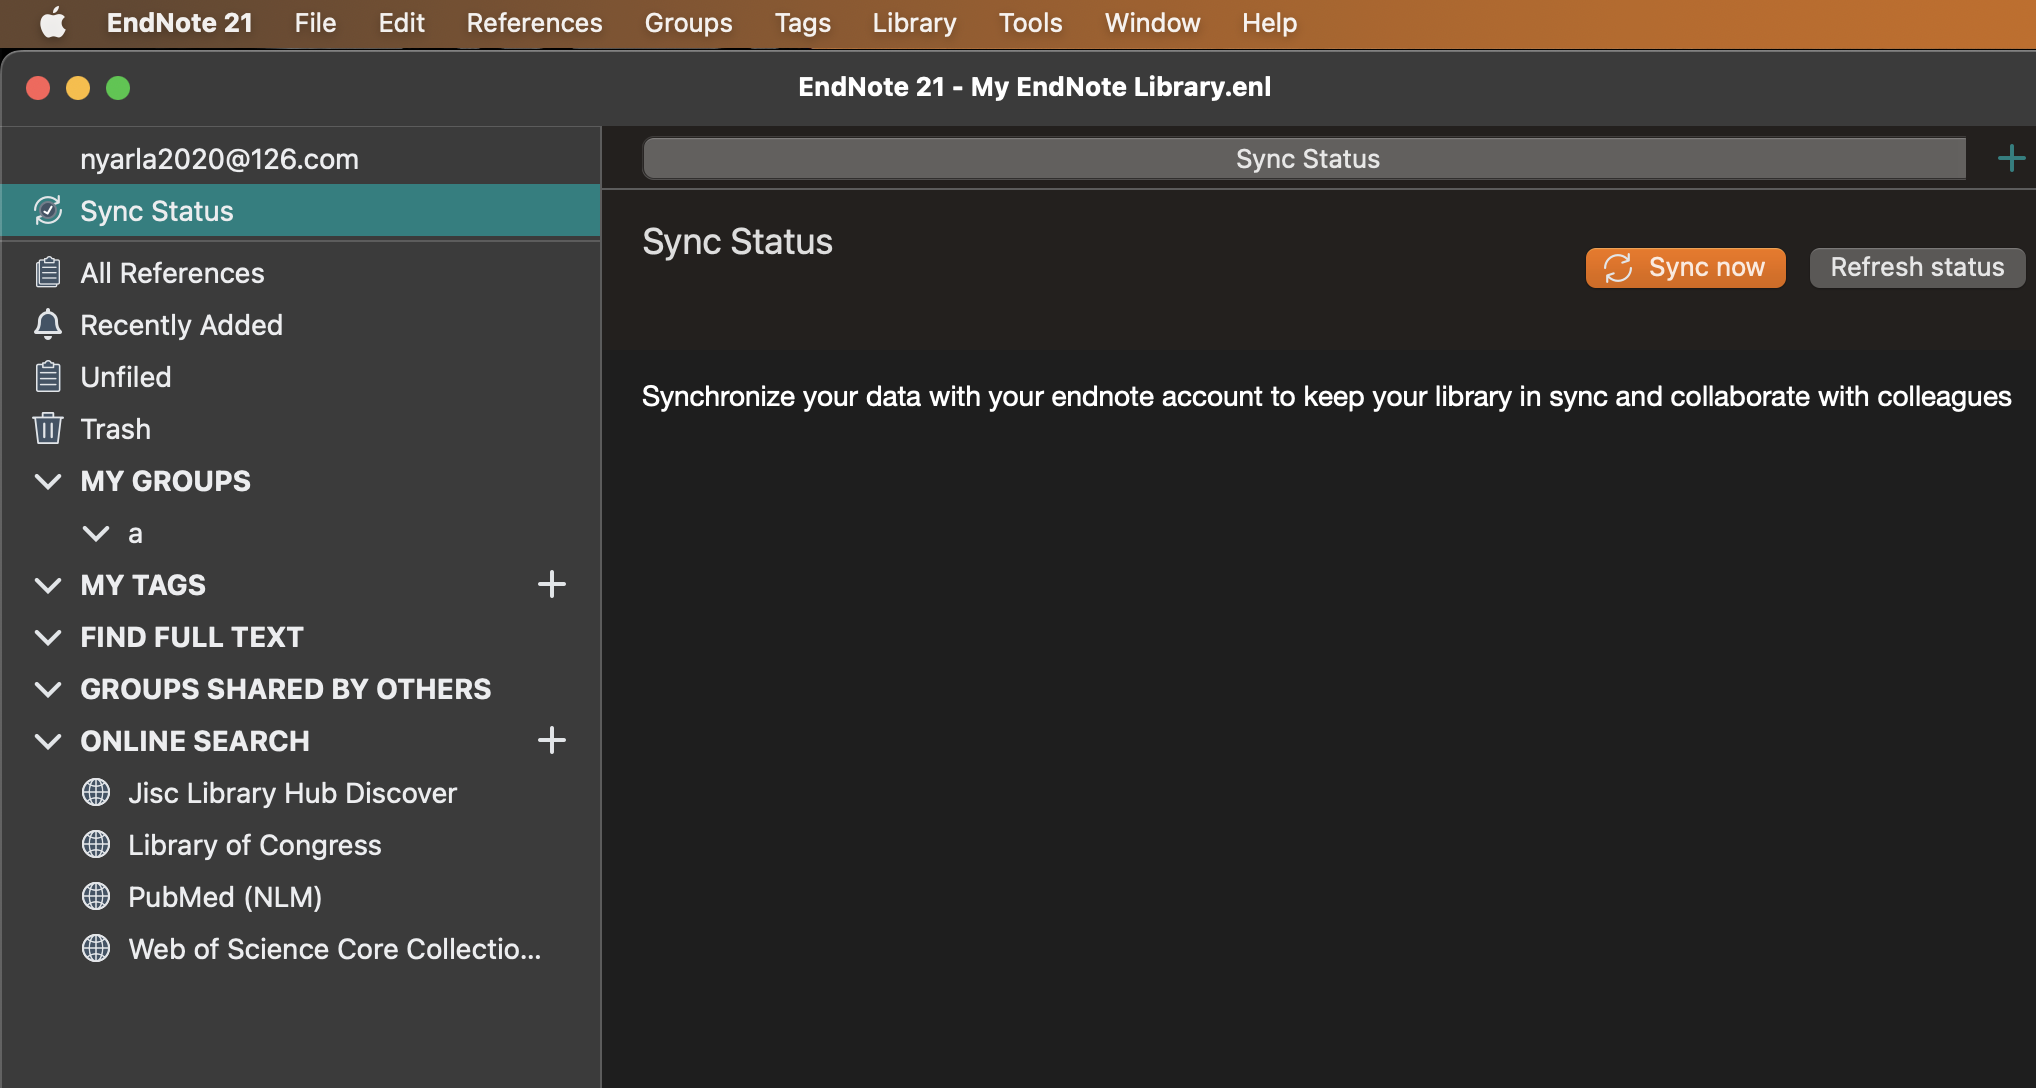Collapse the FIND FULL TEXT section

point(48,637)
